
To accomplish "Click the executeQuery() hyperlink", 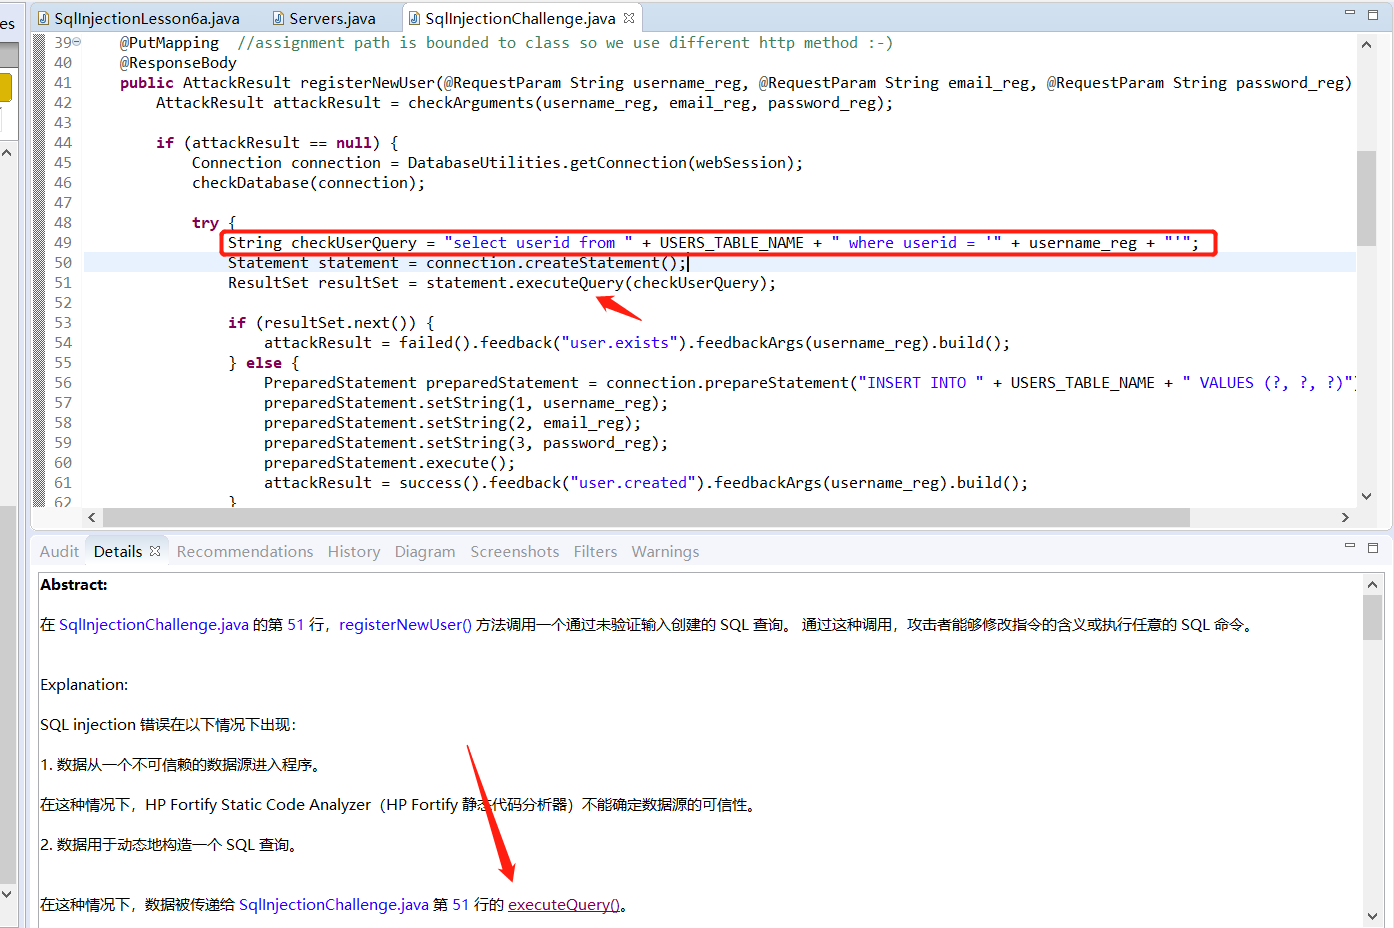I will [563, 904].
